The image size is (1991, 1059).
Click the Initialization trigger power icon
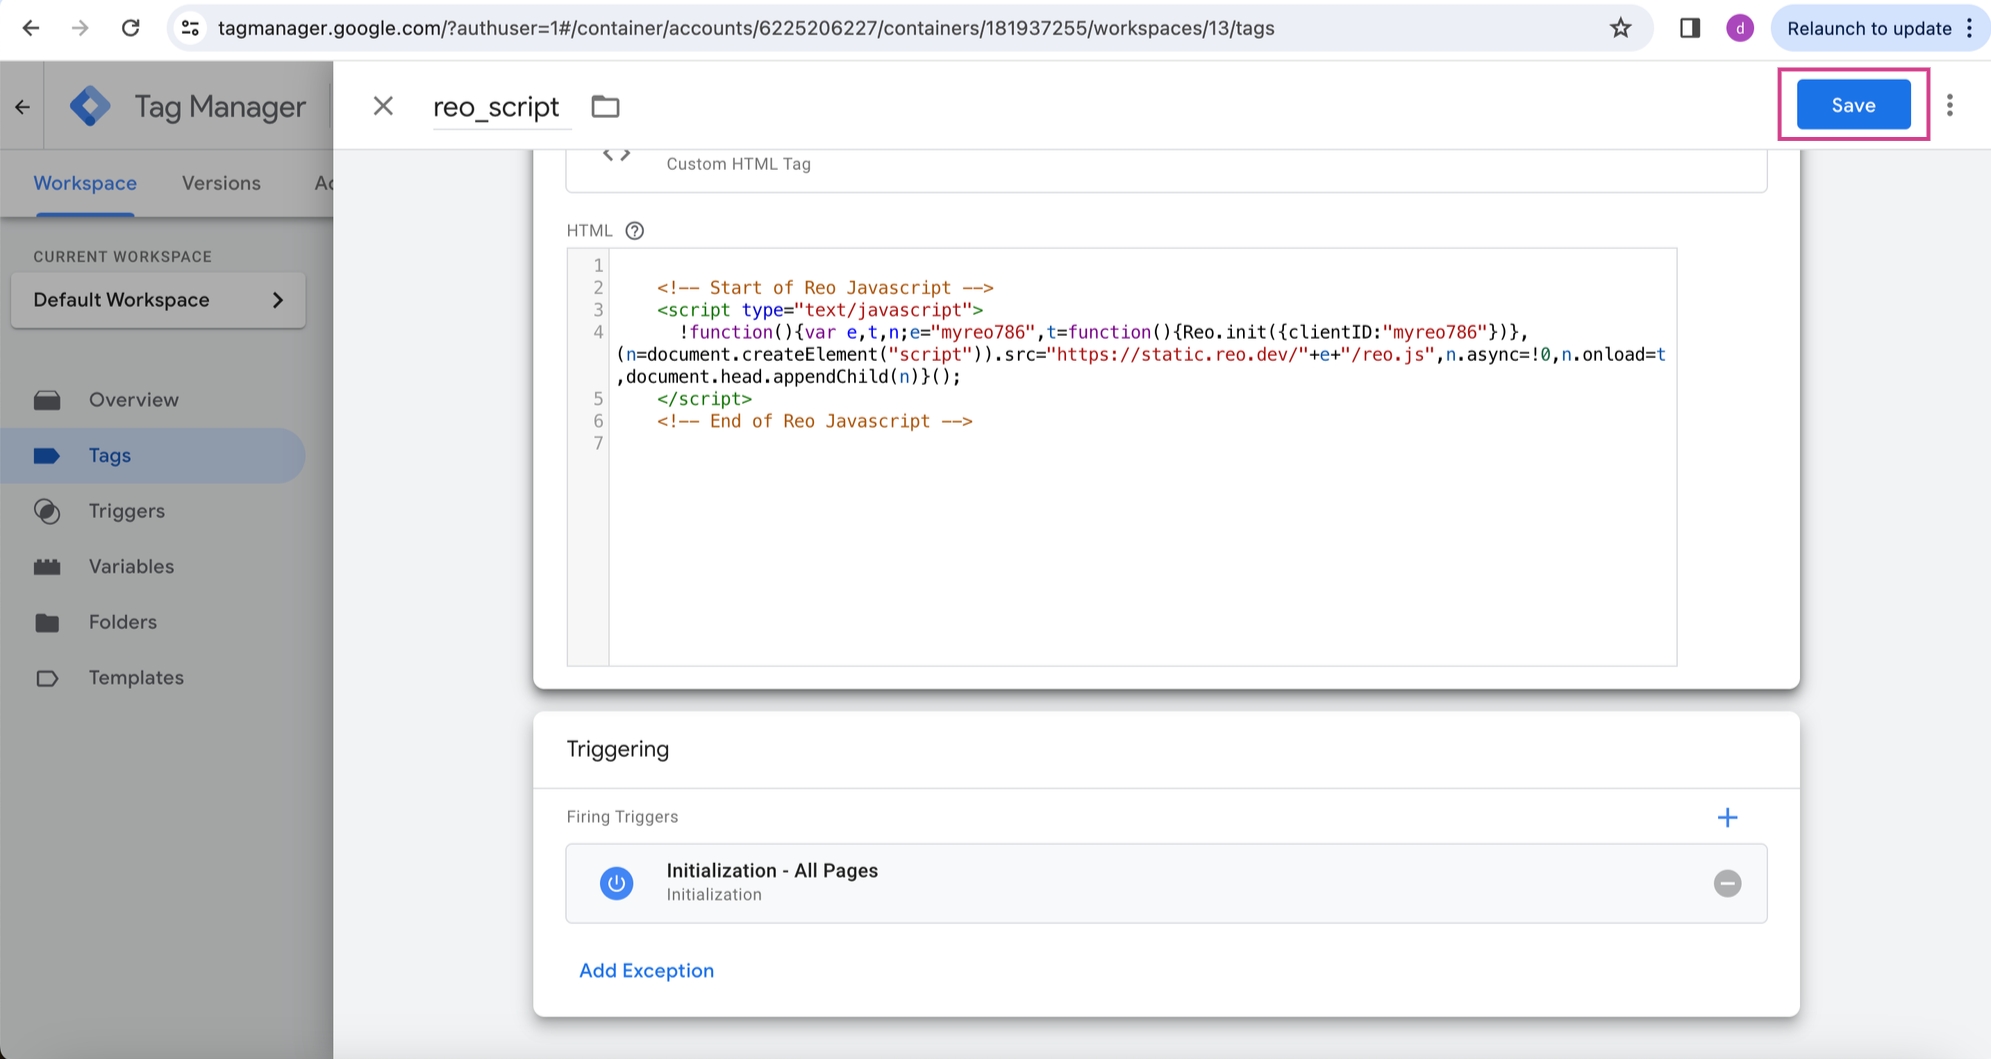coord(616,883)
